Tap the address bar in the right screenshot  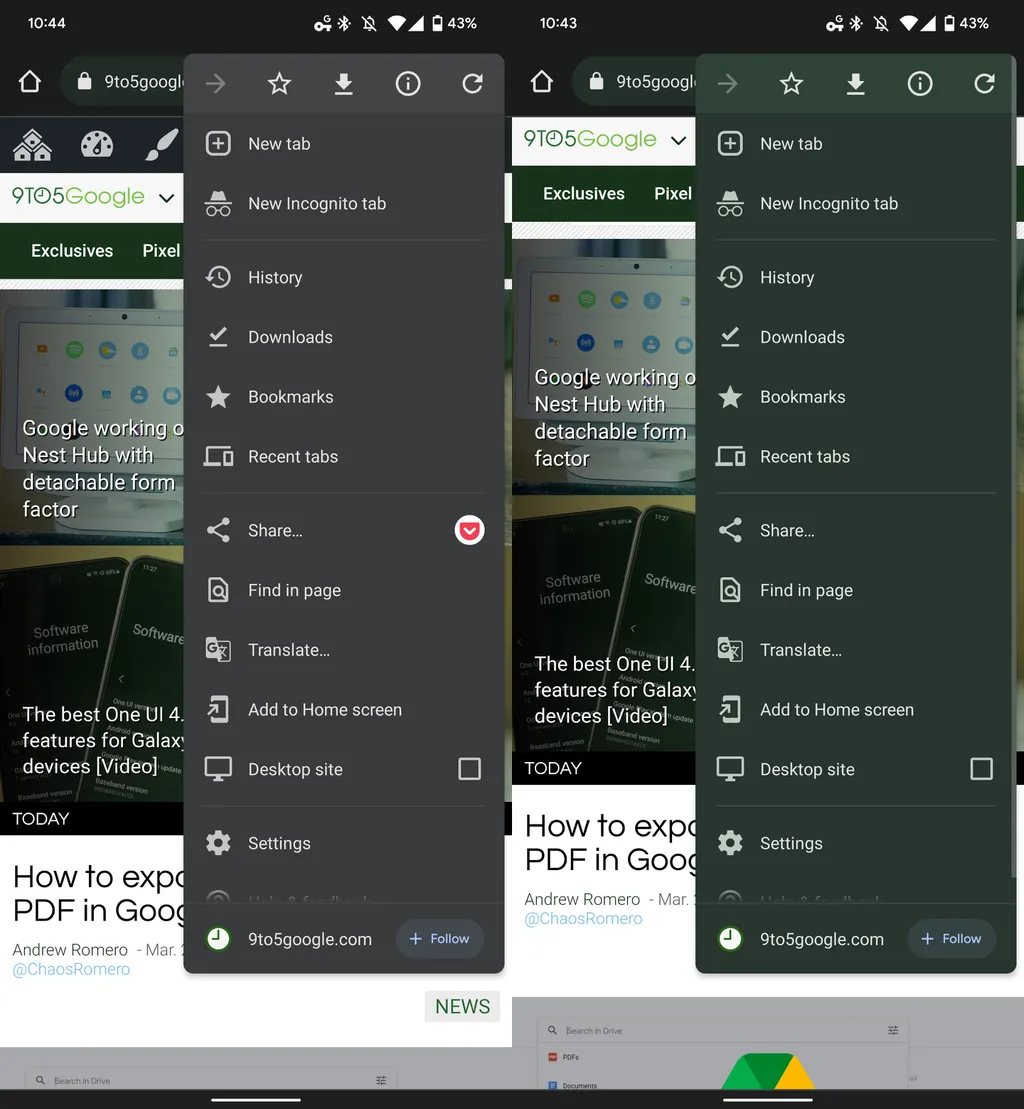coord(636,82)
